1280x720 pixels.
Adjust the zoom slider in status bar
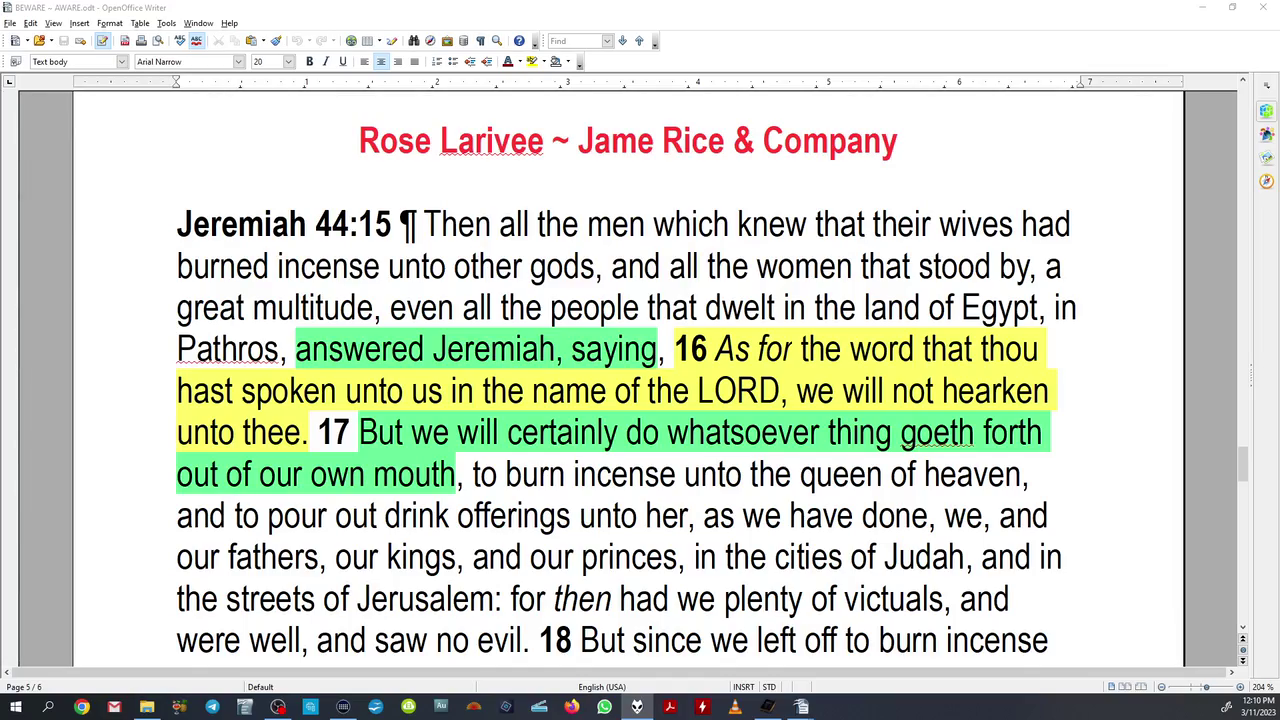tap(1205, 687)
